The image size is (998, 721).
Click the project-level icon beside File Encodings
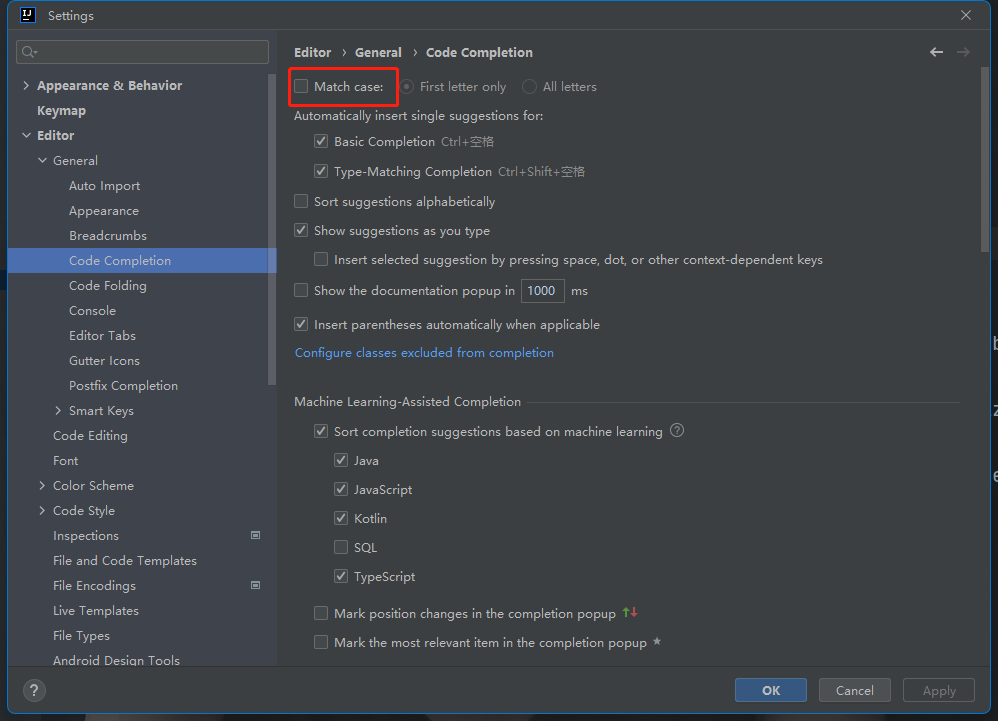coord(255,585)
